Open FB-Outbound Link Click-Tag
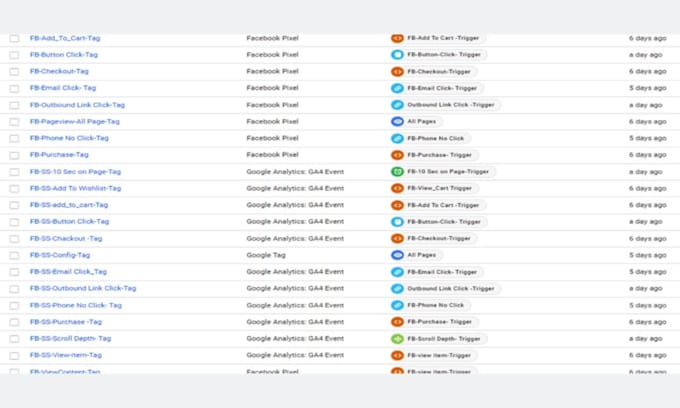The image size is (680, 408). pyautogui.click(x=77, y=105)
